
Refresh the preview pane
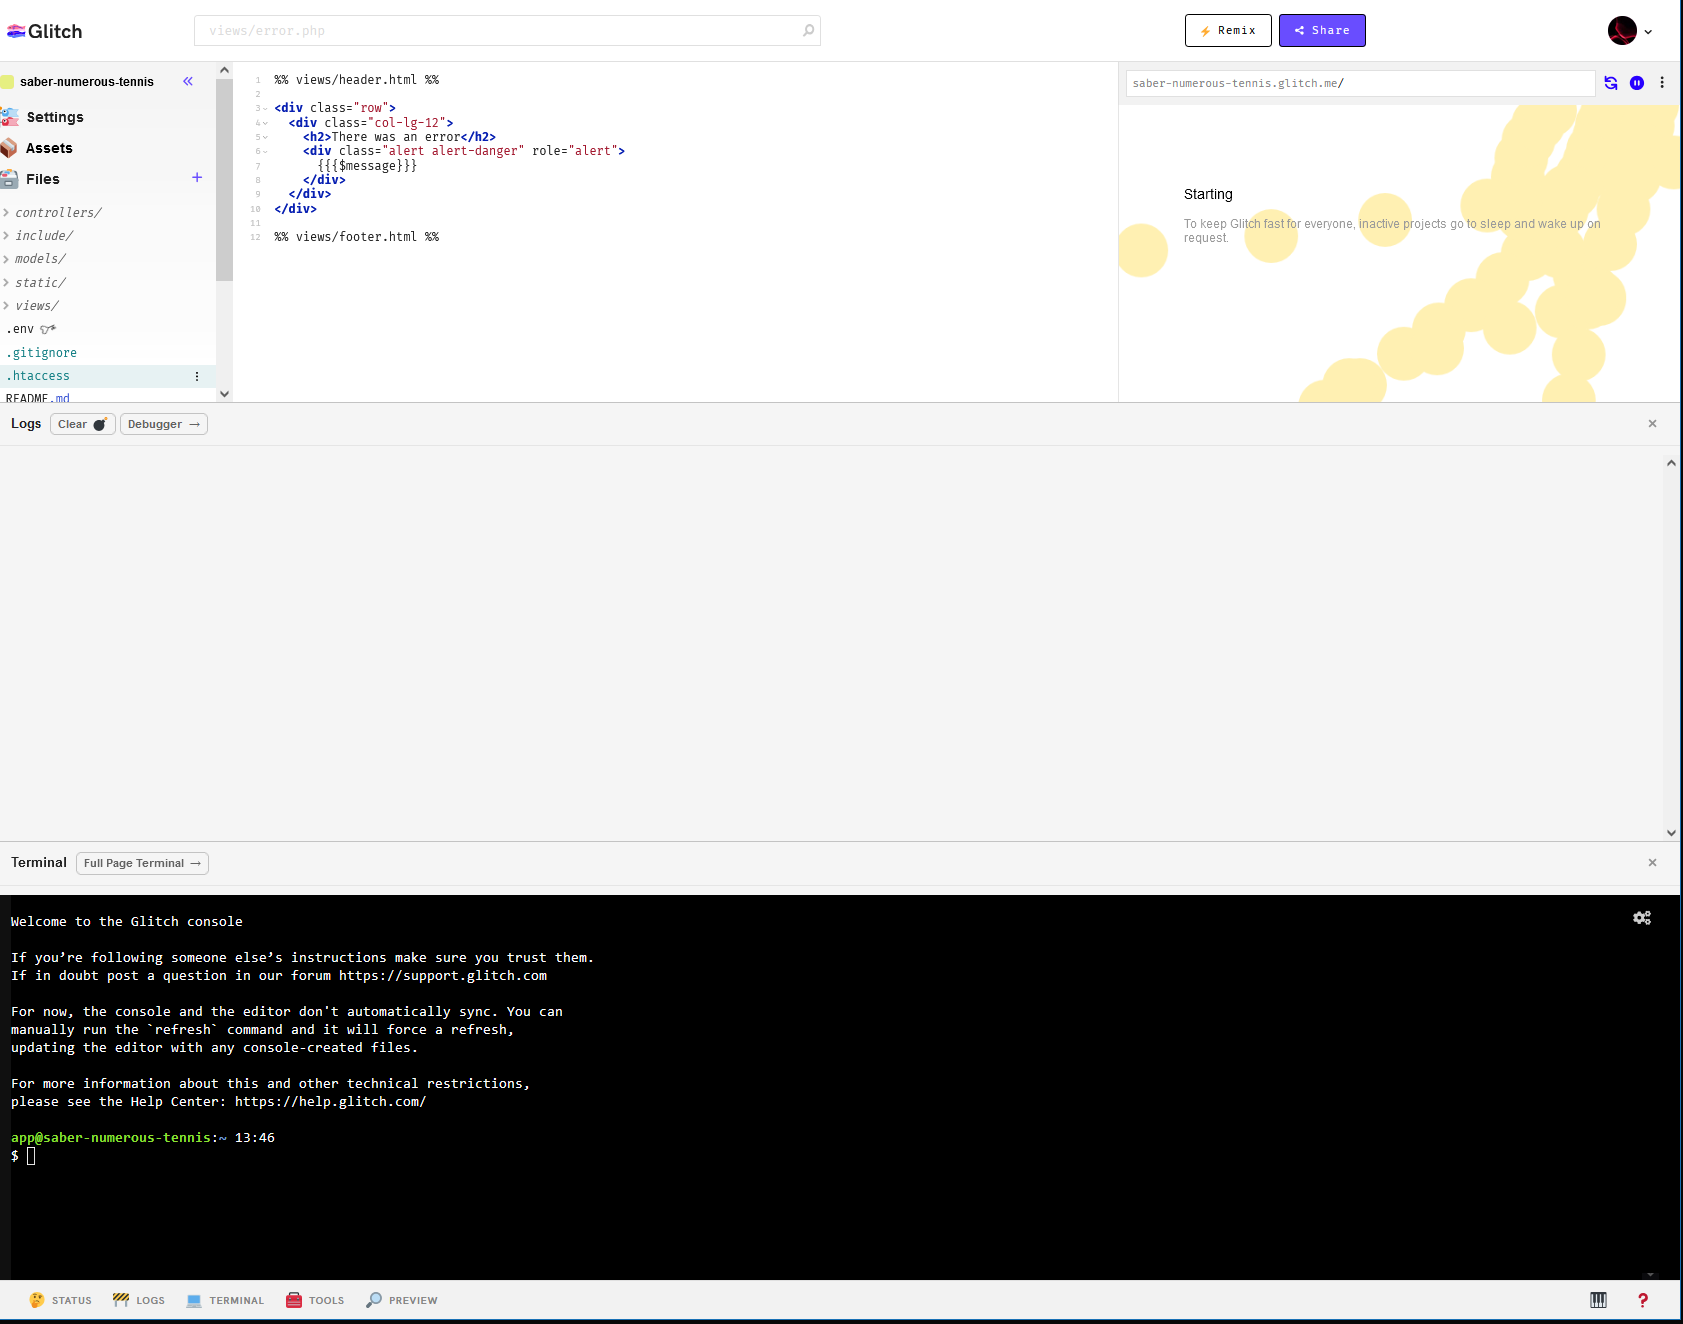pos(1611,83)
